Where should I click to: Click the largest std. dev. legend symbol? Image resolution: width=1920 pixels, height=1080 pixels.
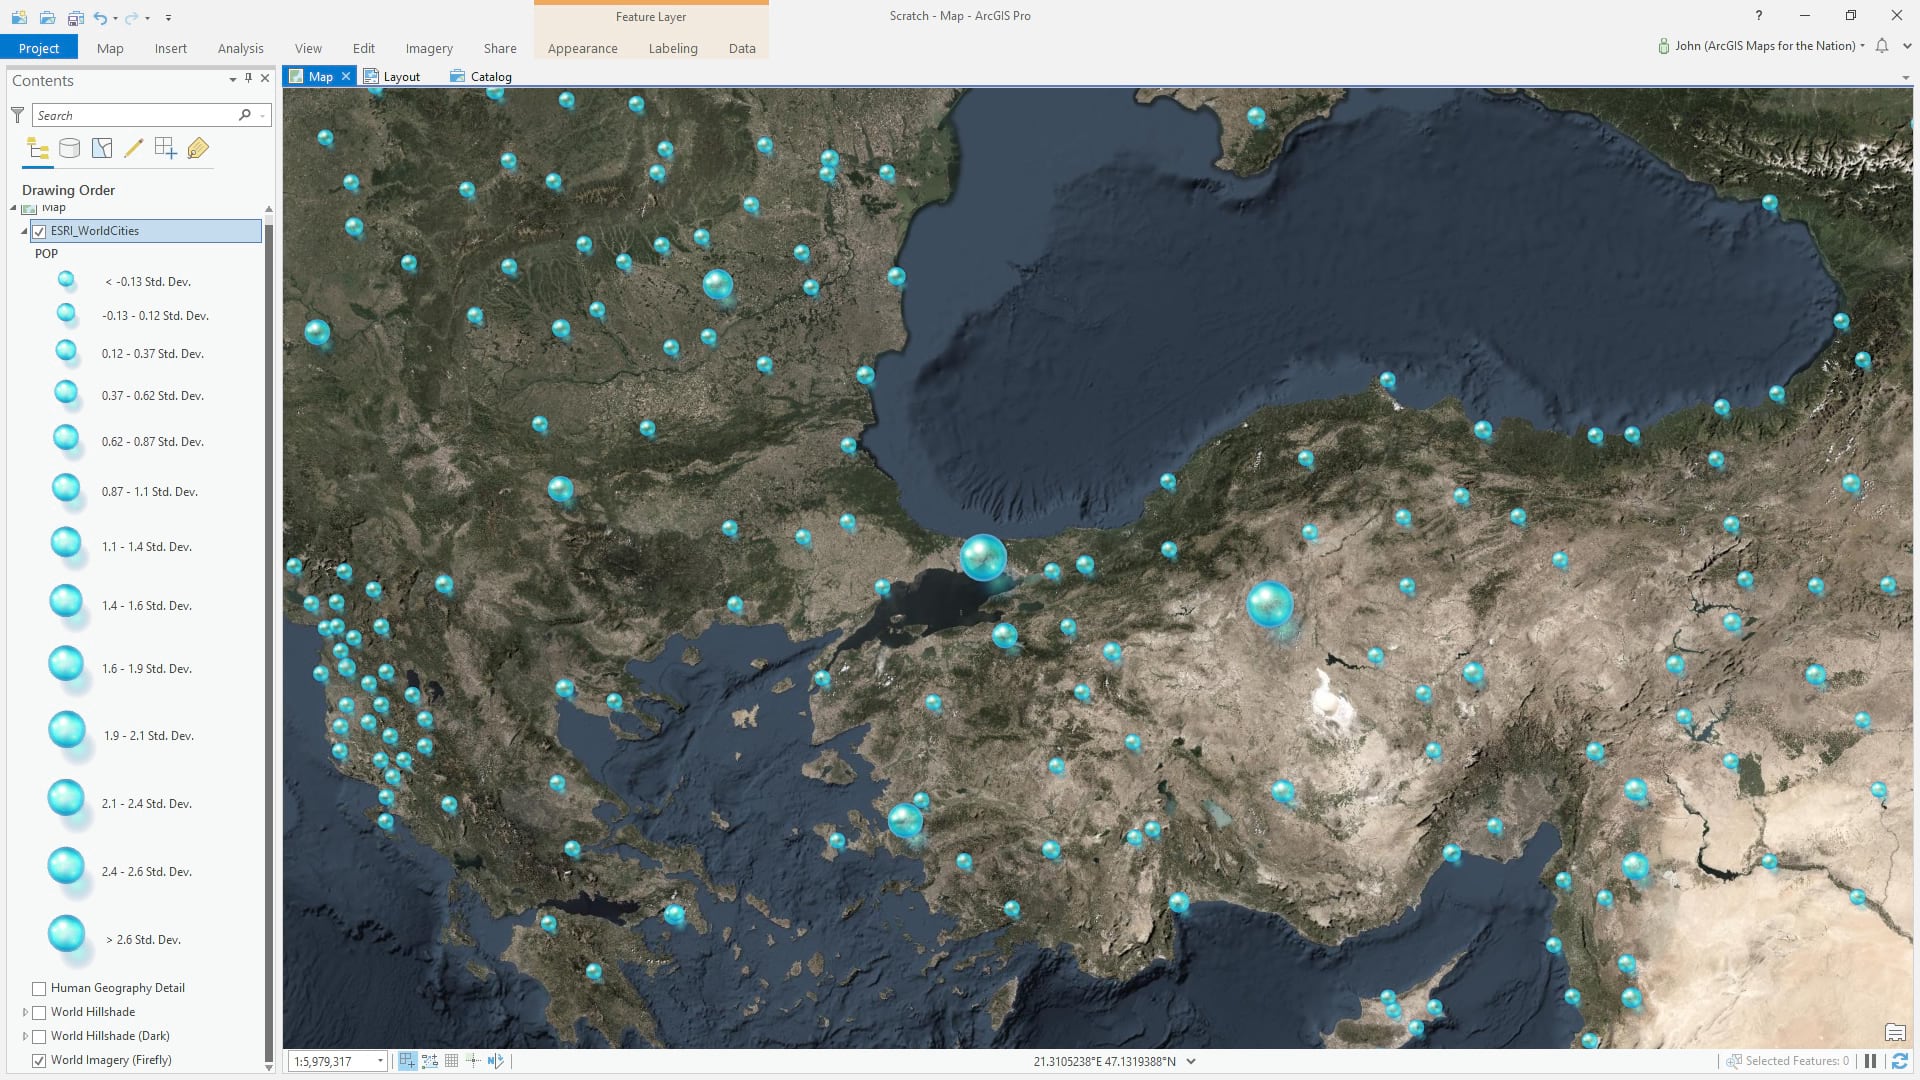[x=66, y=934]
